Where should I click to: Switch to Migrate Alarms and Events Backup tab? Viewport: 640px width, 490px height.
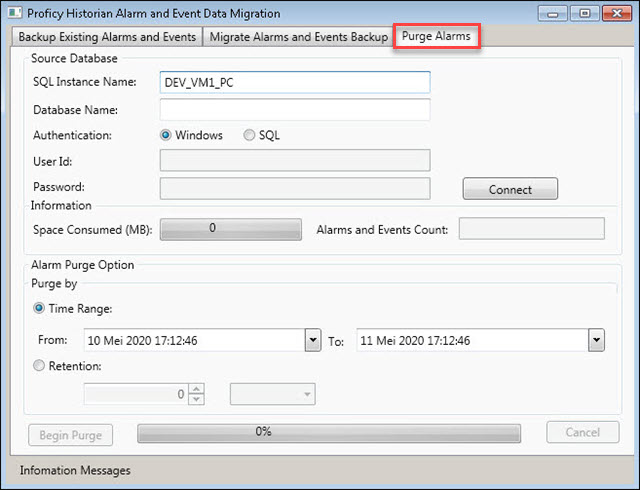(x=298, y=37)
